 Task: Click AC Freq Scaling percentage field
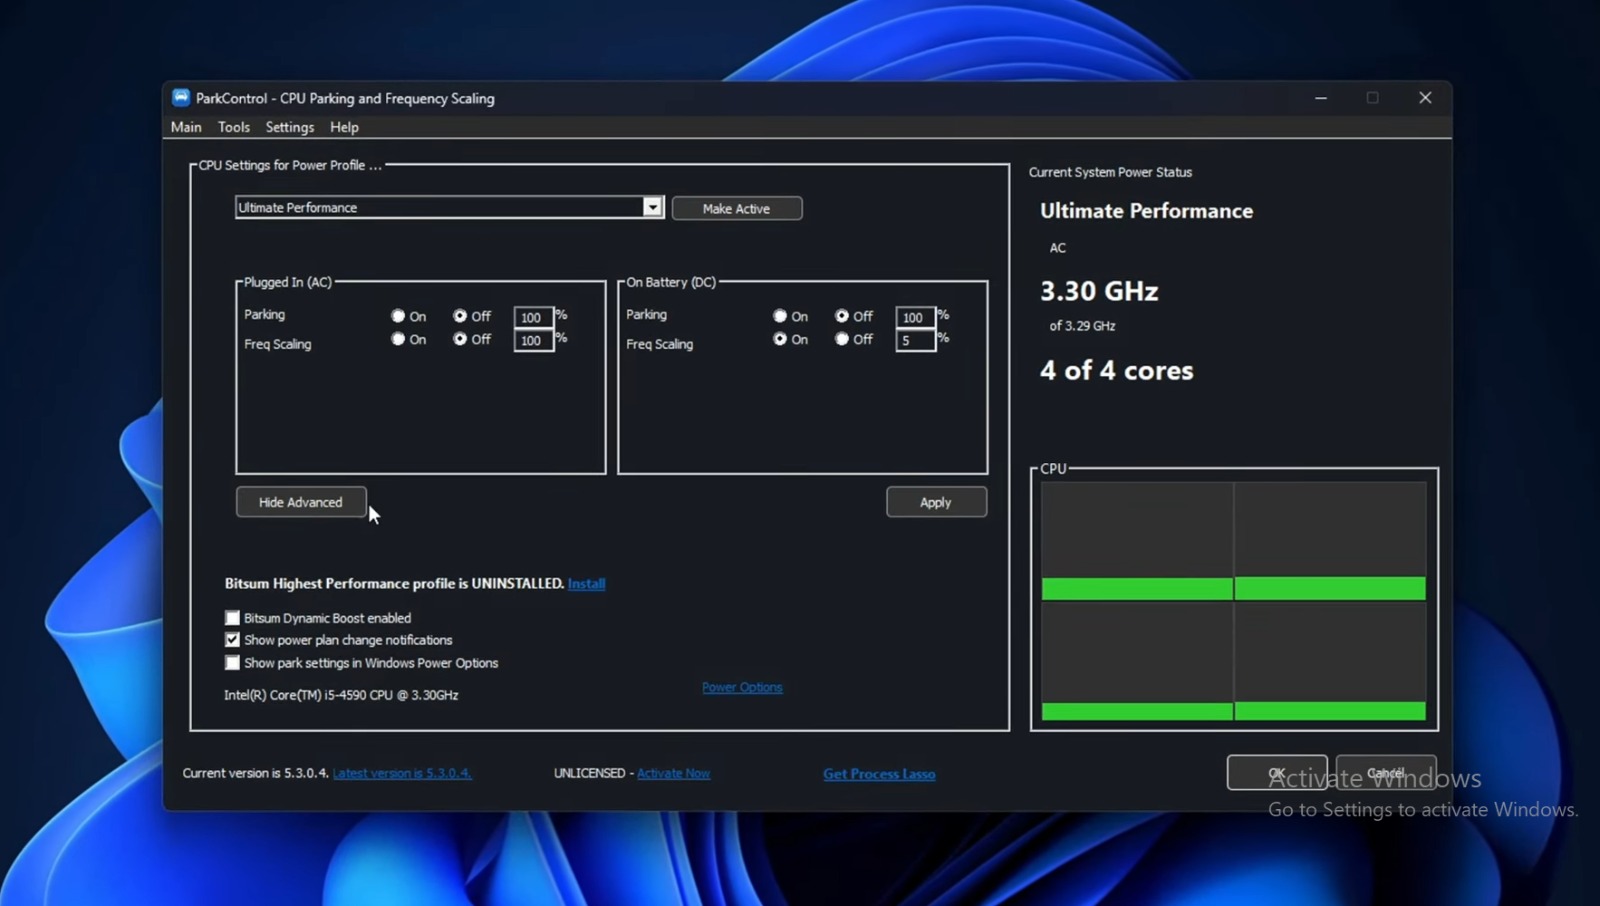point(533,341)
